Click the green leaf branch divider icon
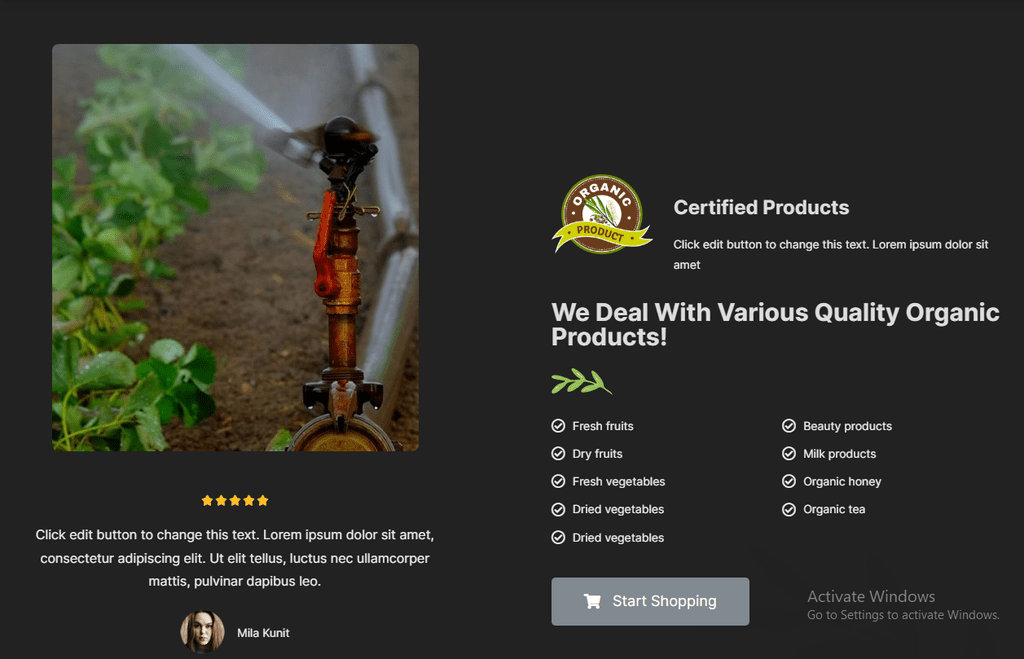Screen dimensions: 1024x659 (x=581, y=381)
